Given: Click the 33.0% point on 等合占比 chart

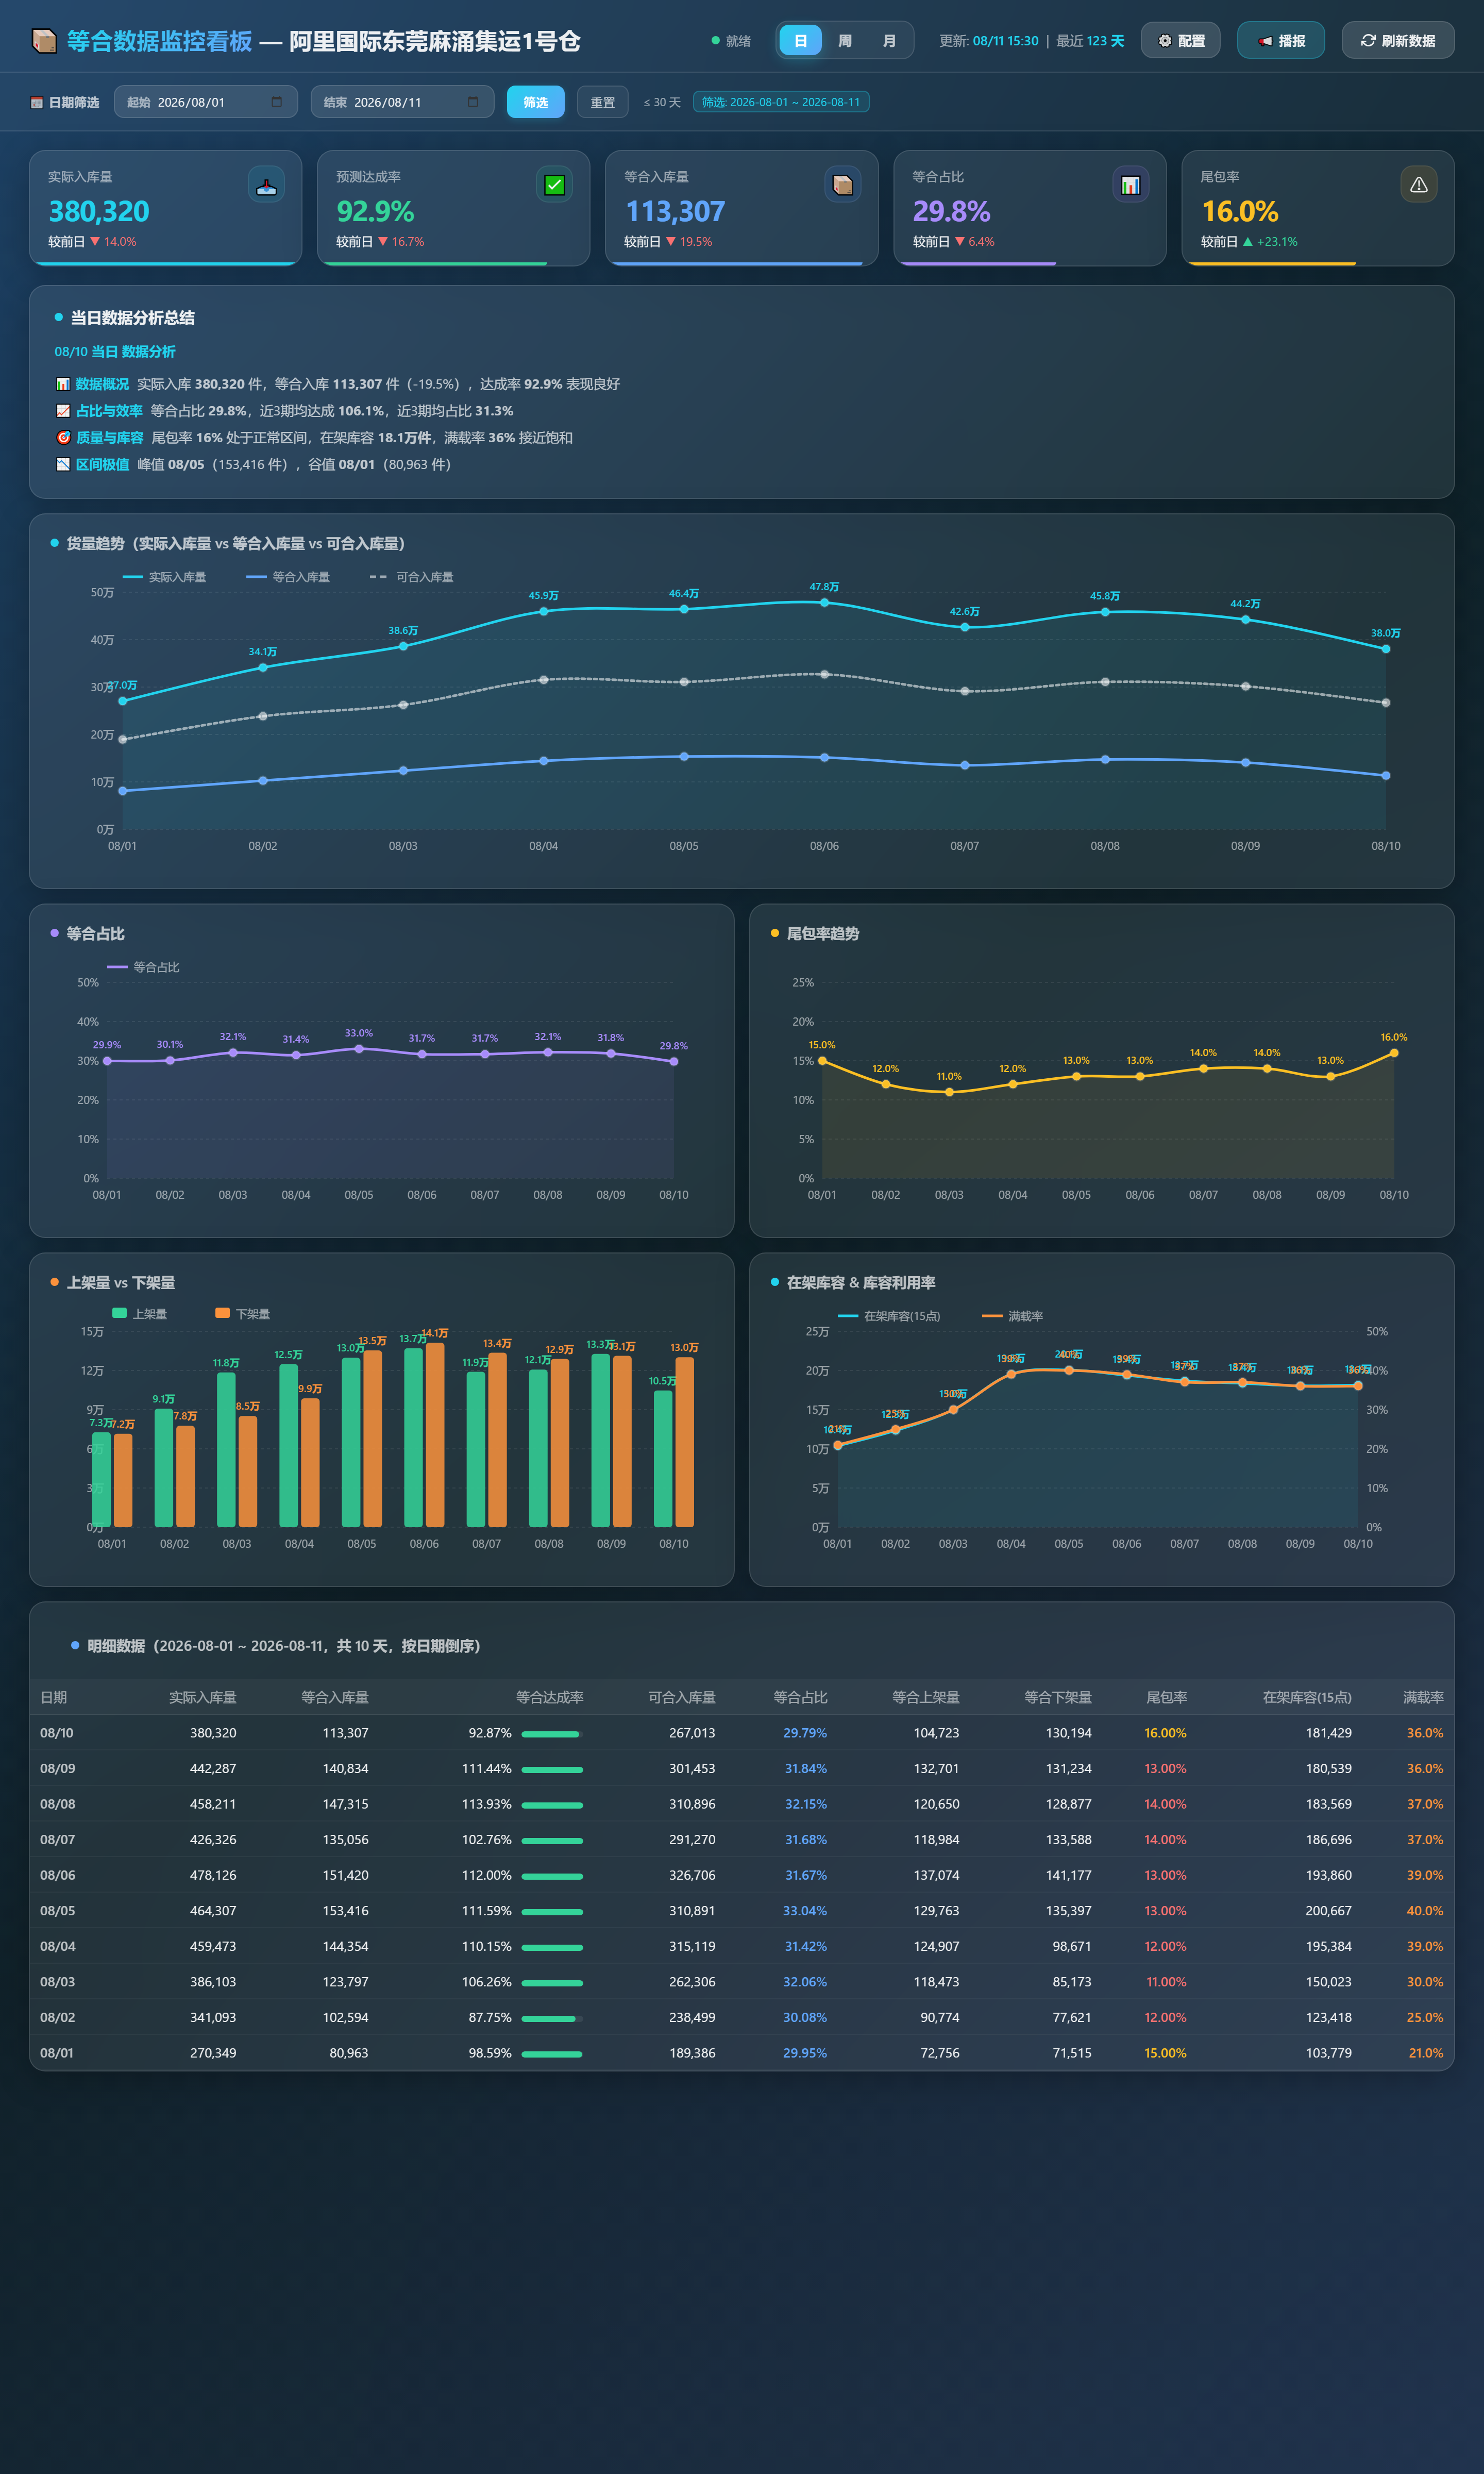Looking at the screenshot, I should click(359, 1049).
